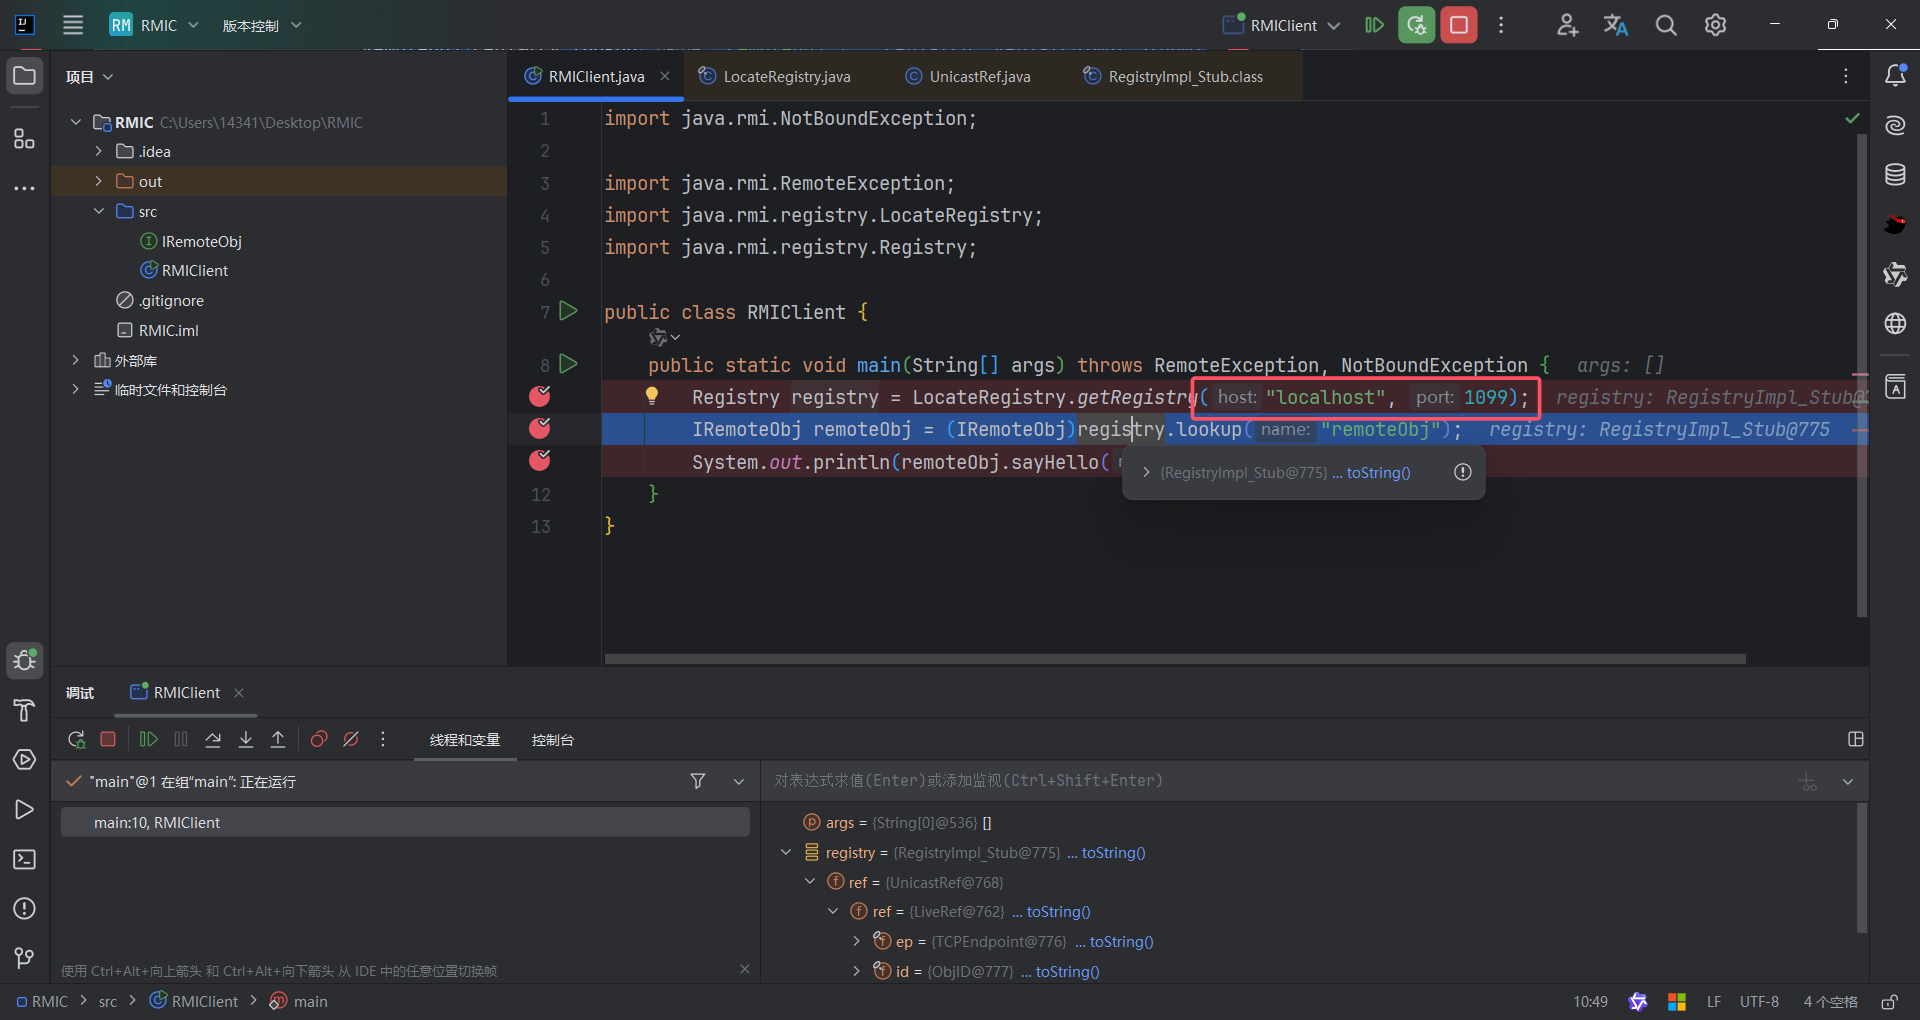Viewport: 1920px width, 1020px height.
Task: Open the Git tool window icon
Action: tap(24, 958)
